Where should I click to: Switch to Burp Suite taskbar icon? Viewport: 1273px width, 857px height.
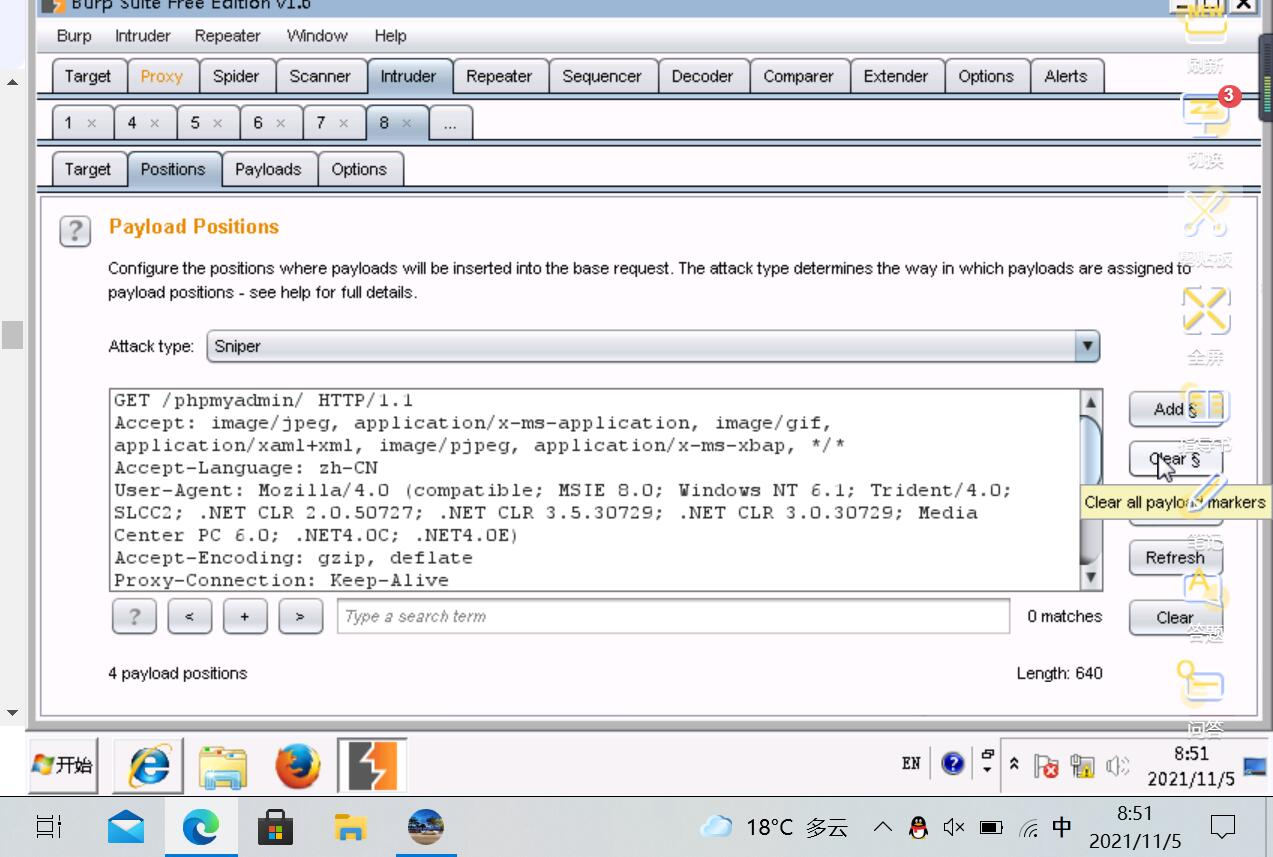372,766
